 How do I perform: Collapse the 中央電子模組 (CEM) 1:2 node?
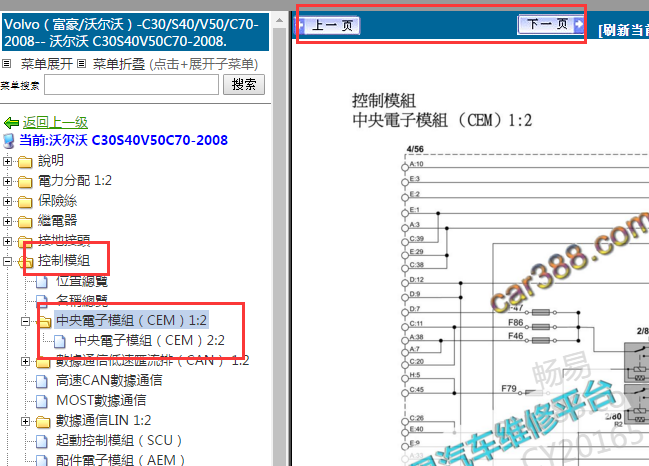click(25, 321)
